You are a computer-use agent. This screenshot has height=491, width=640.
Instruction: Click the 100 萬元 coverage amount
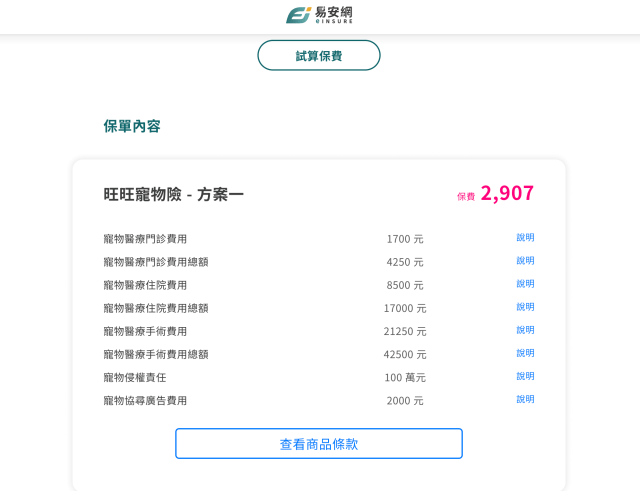405,377
